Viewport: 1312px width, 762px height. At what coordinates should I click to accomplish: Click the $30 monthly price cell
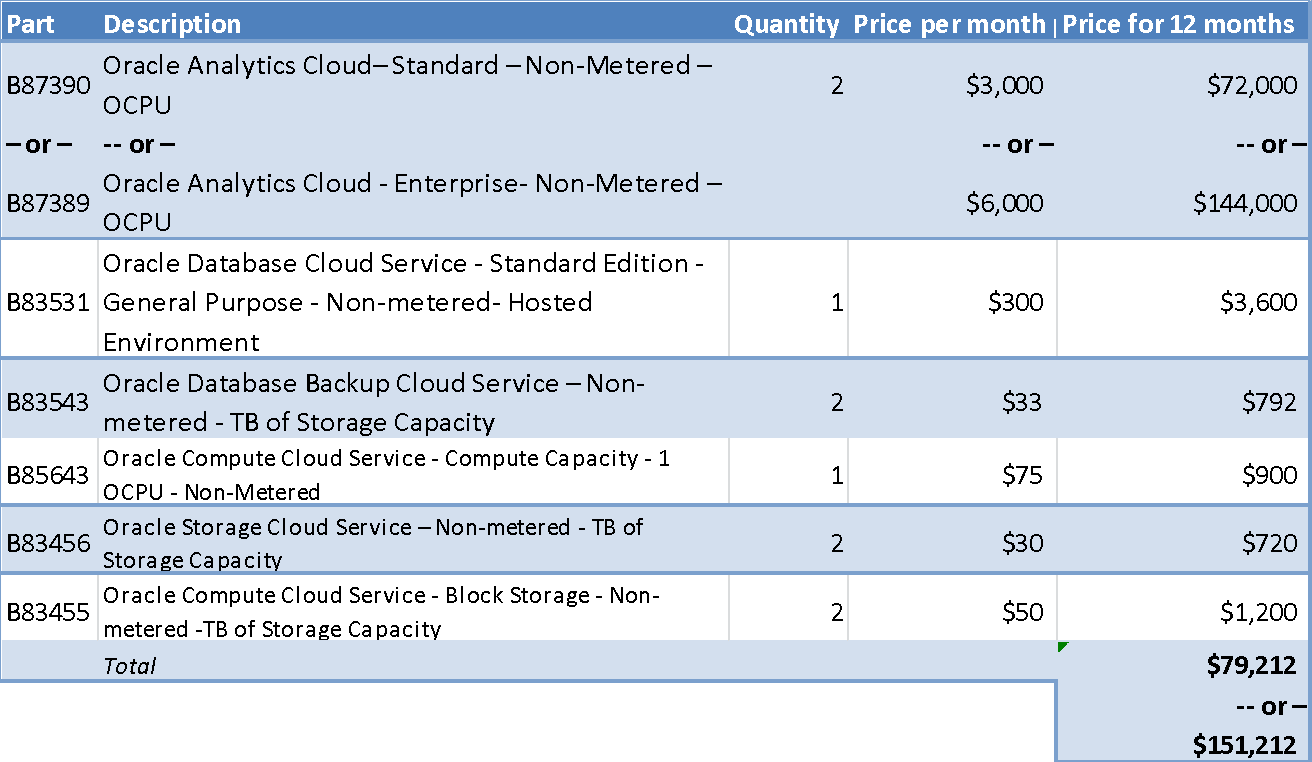tap(1022, 543)
